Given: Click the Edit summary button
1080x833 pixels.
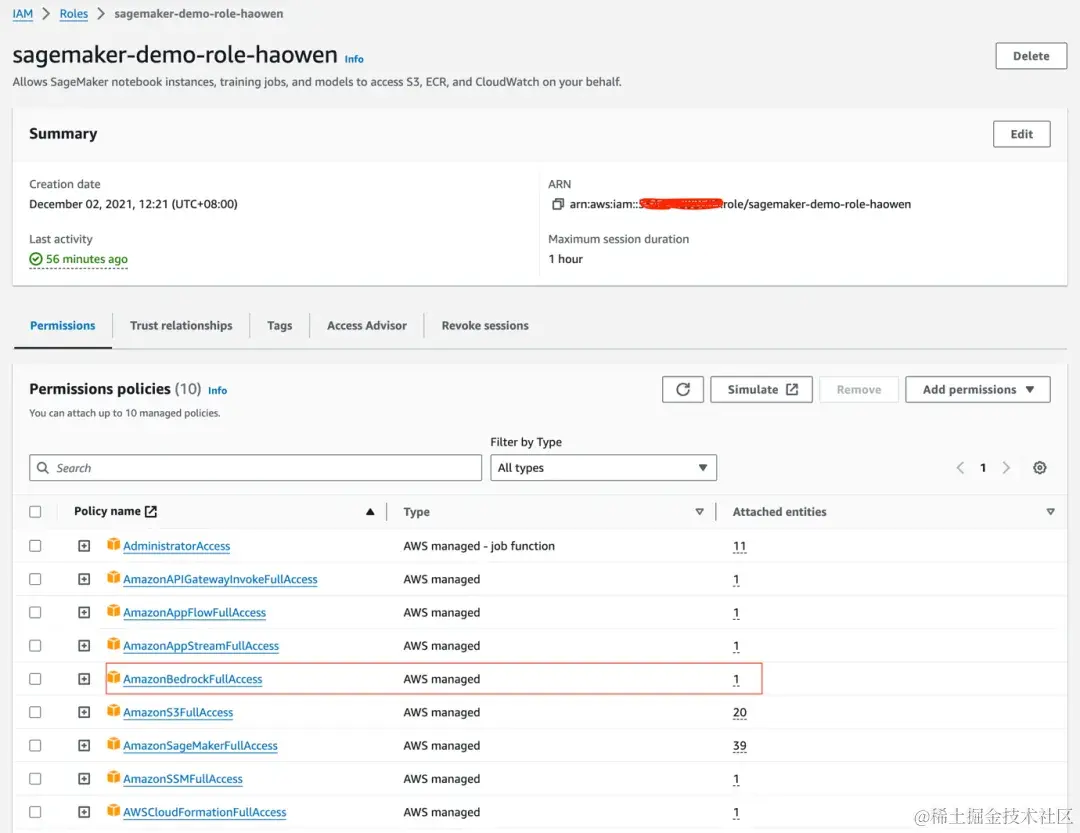Looking at the screenshot, I should (1021, 134).
